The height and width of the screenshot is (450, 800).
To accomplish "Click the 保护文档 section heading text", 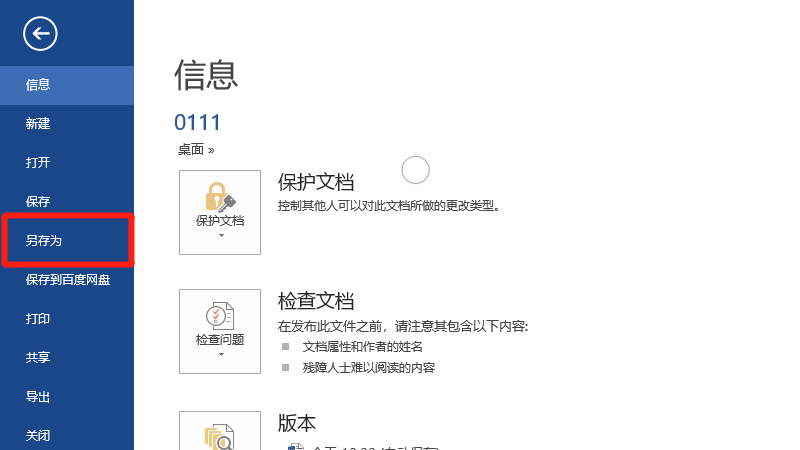I will [316, 181].
